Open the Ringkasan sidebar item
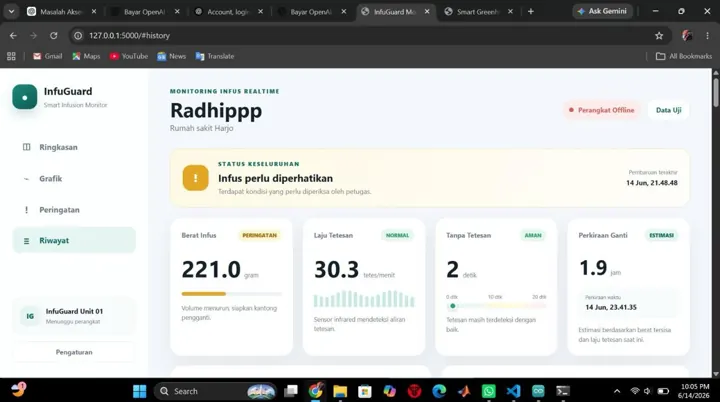The image size is (720, 402). pyautogui.click(x=74, y=147)
